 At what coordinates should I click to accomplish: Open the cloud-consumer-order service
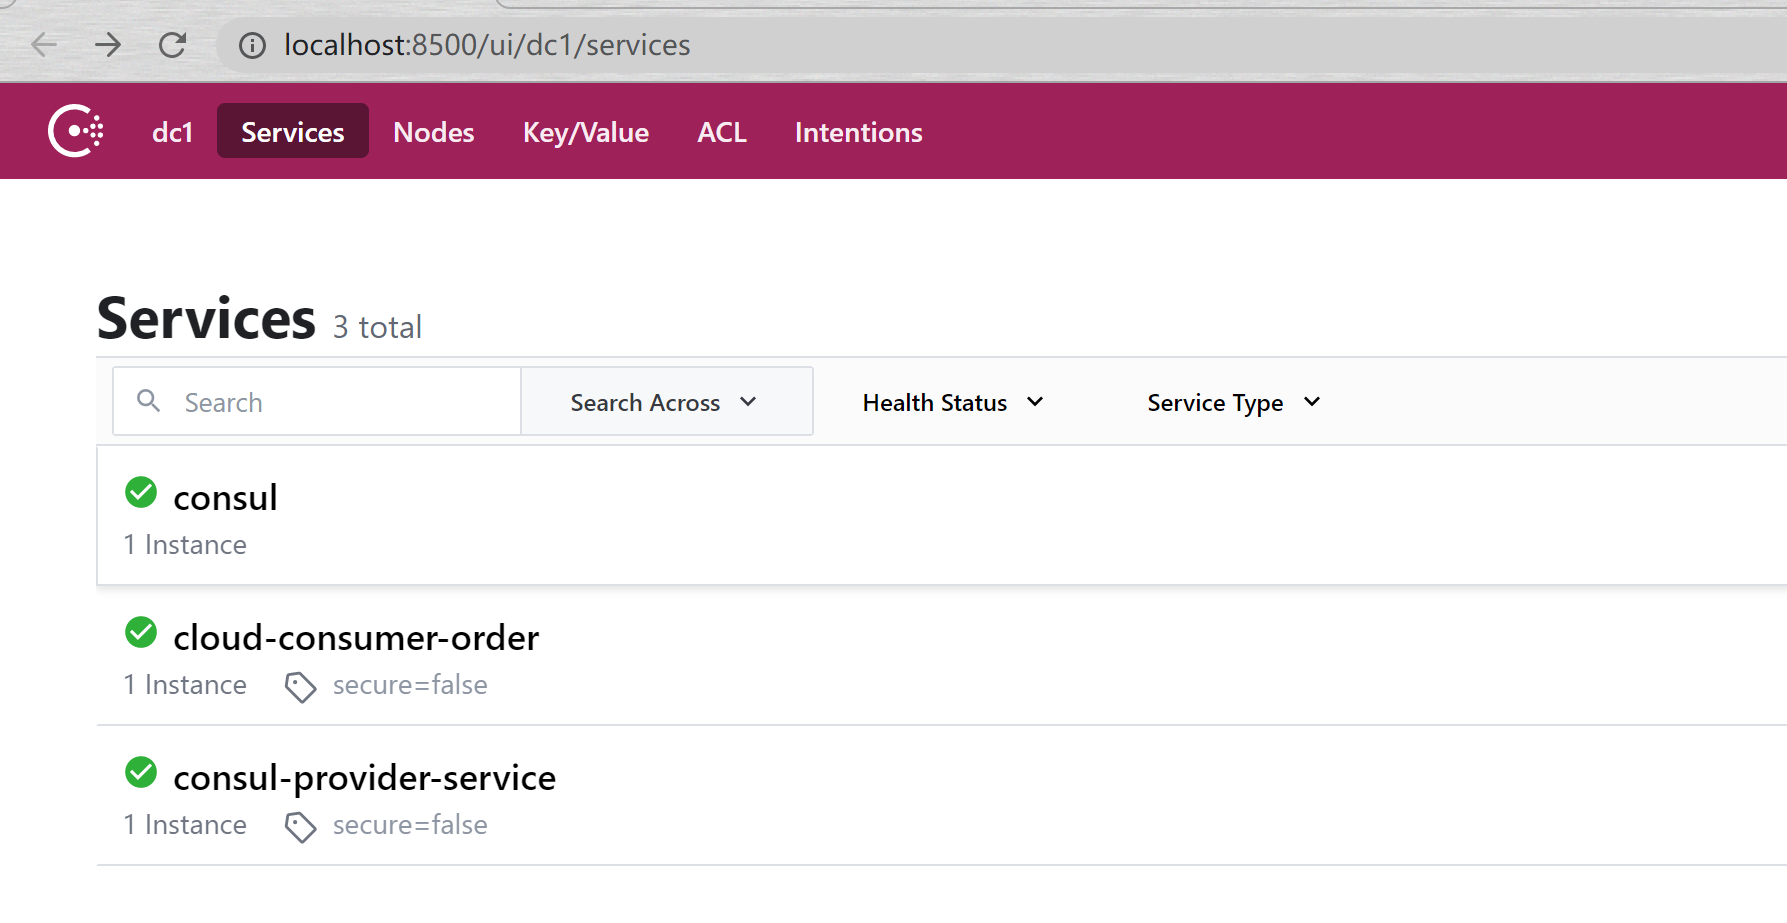click(x=356, y=637)
